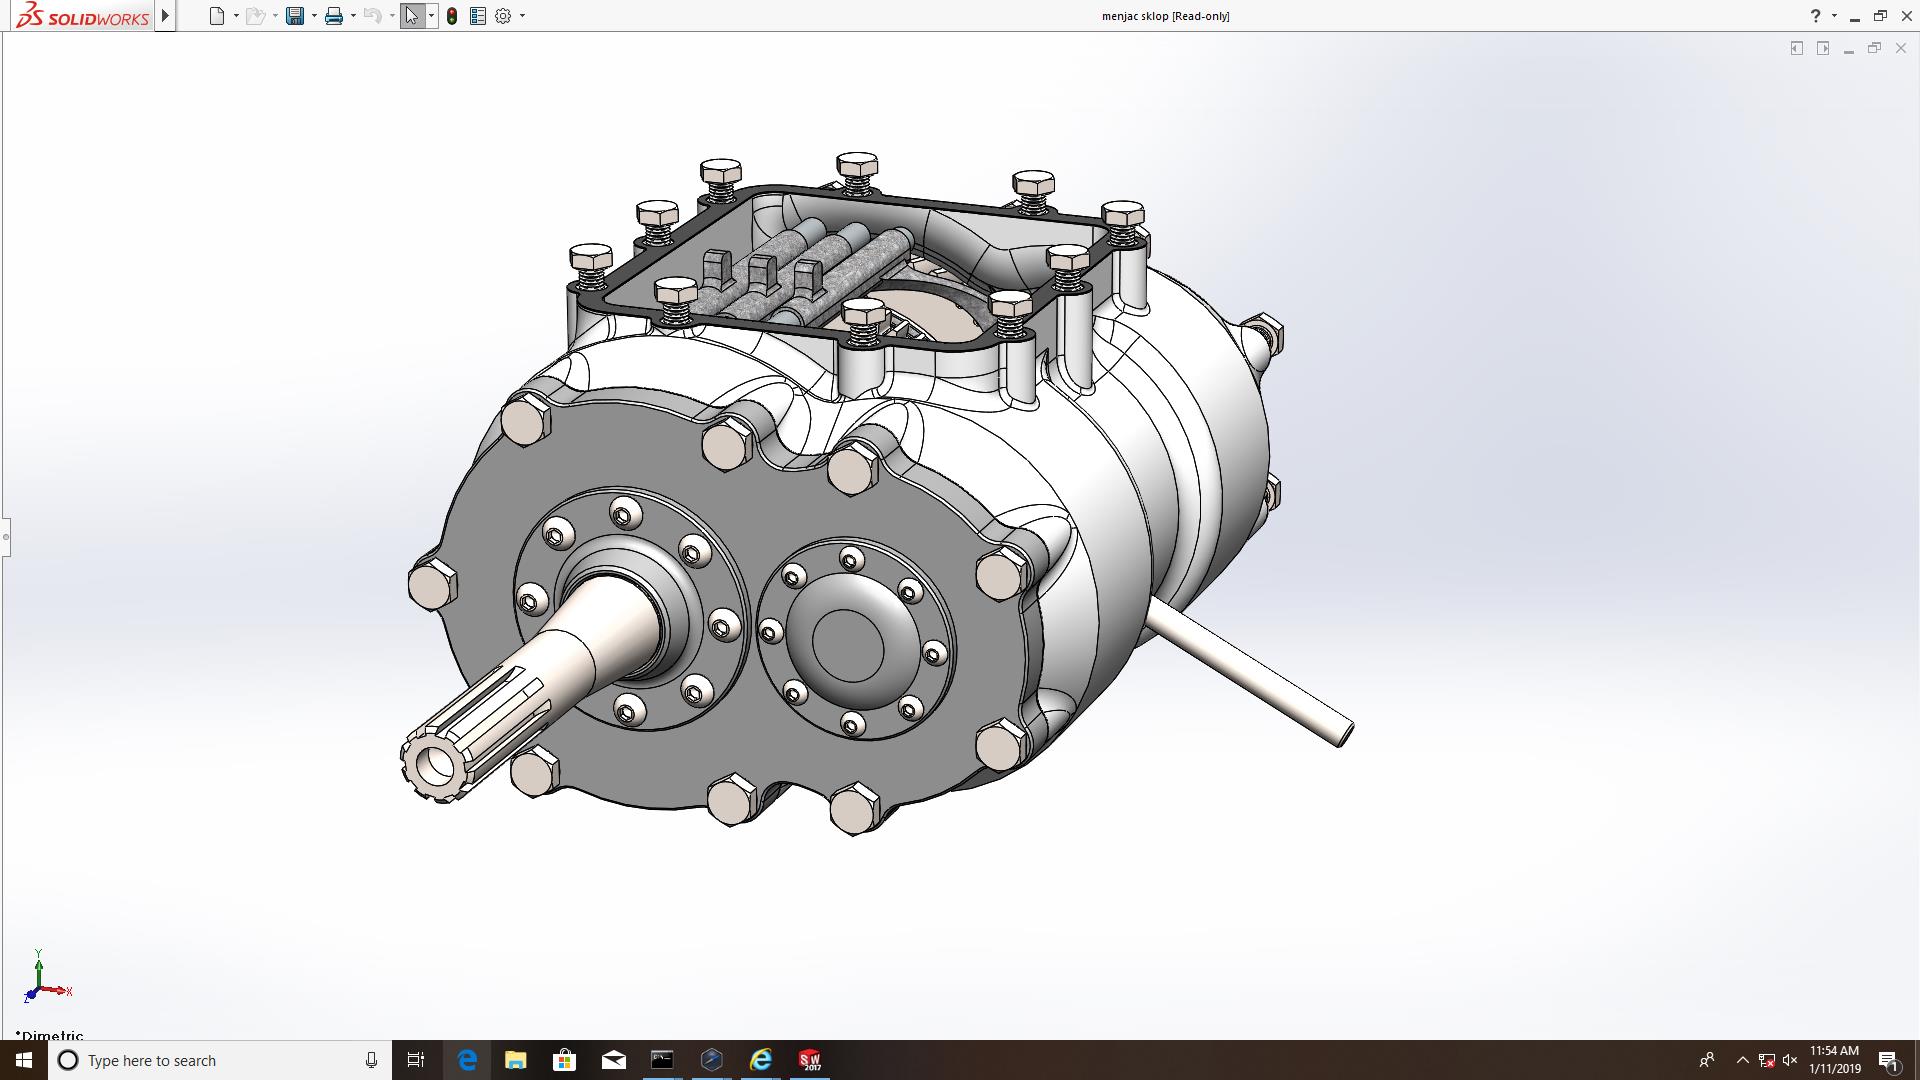The width and height of the screenshot is (1920, 1080).
Task: Open the Options gear icon
Action: [x=503, y=16]
